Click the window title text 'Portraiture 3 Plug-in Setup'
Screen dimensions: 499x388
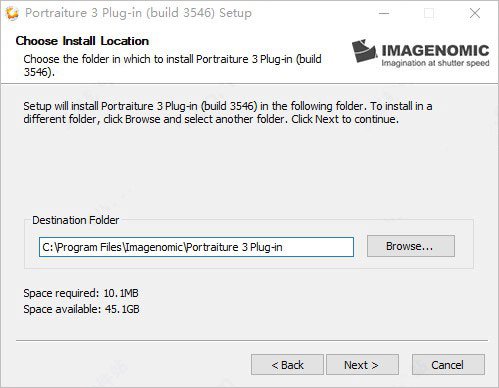[138, 13]
